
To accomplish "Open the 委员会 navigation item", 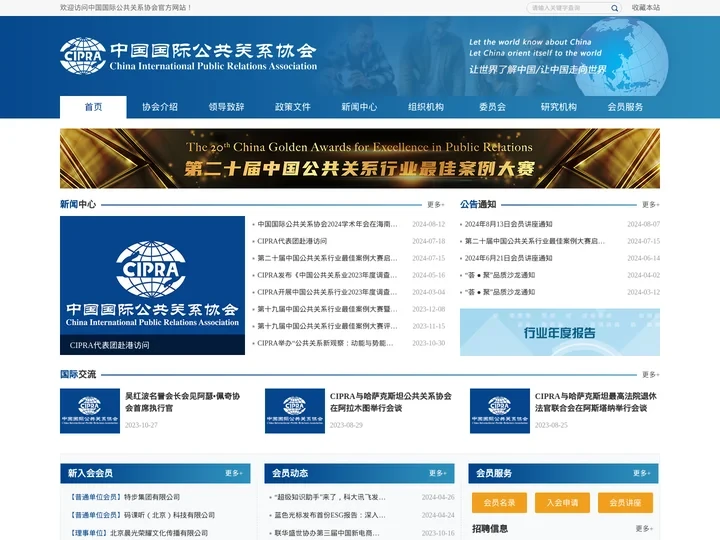I will tap(492, 107).
